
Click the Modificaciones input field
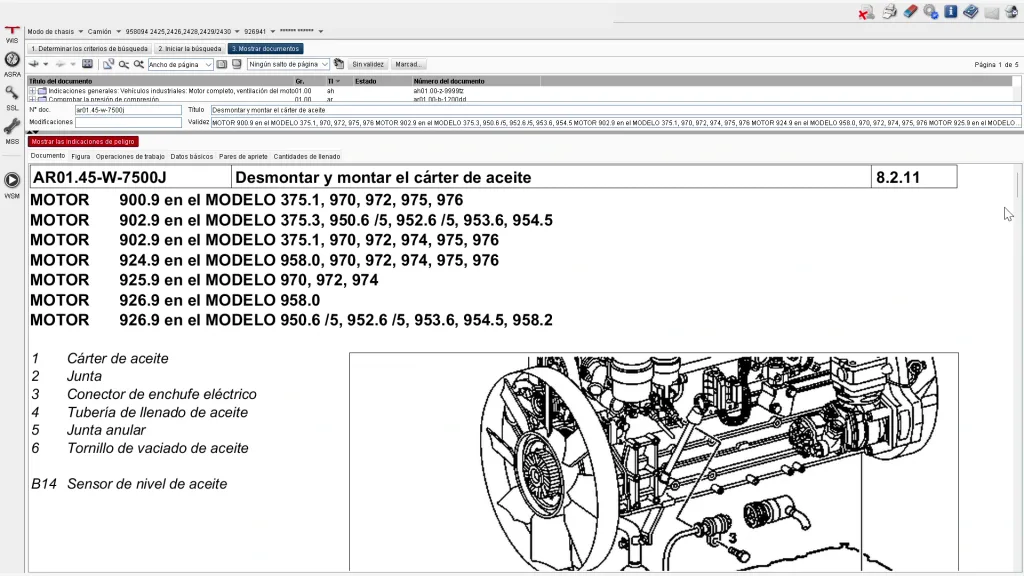(128, 122)
